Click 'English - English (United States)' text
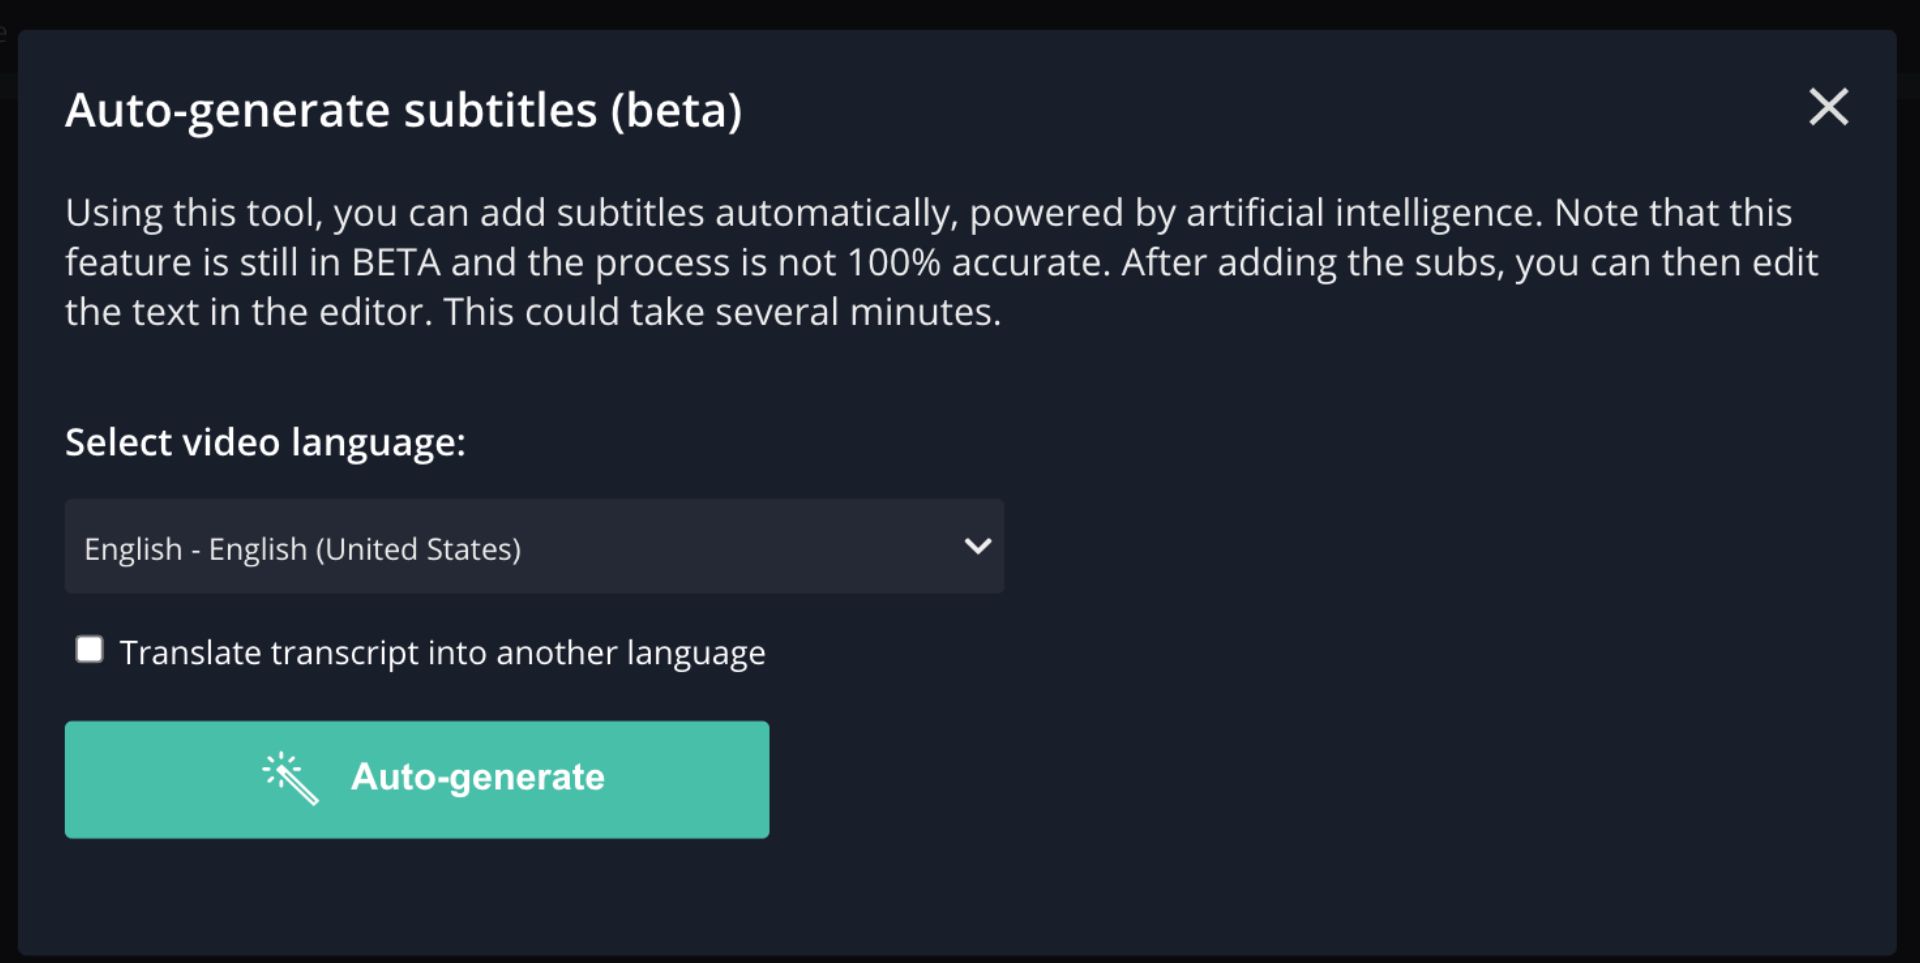 [x=302, y=549]
